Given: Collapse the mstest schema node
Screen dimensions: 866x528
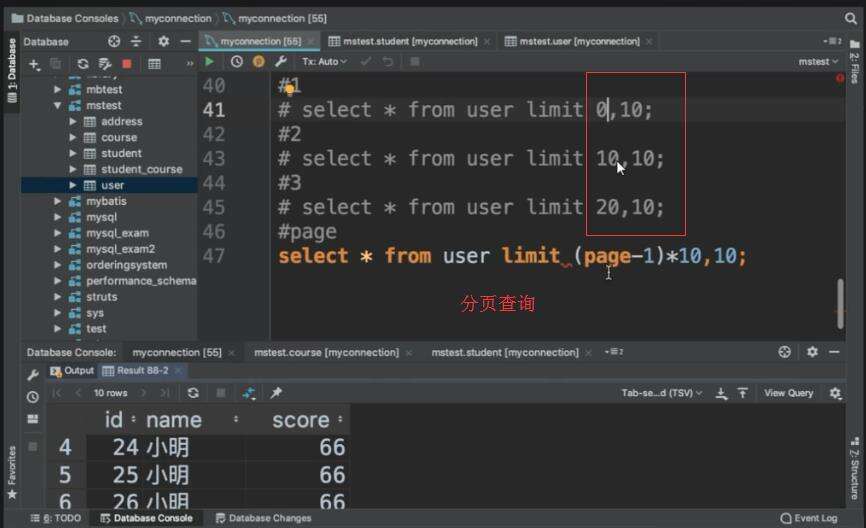Looking at the screenshot, I should (57, 105).
